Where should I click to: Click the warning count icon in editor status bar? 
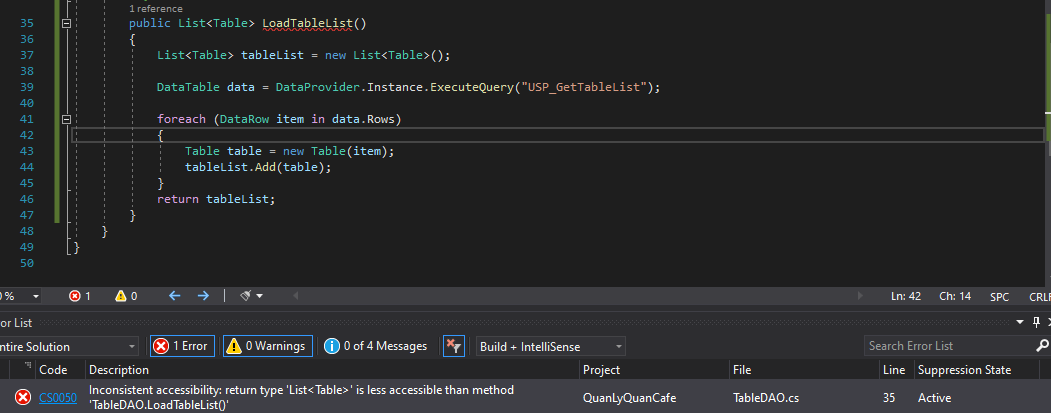coord(121,296)
